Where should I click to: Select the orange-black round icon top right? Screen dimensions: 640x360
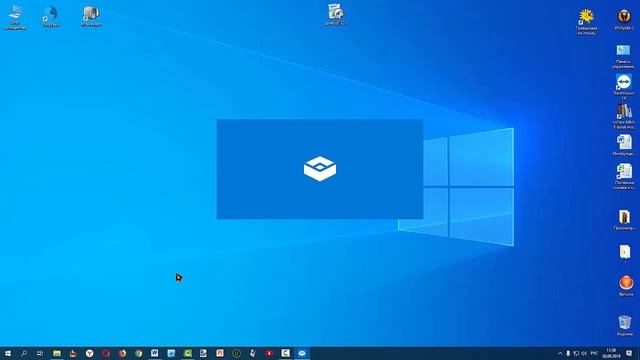click(x=624, y=20)
